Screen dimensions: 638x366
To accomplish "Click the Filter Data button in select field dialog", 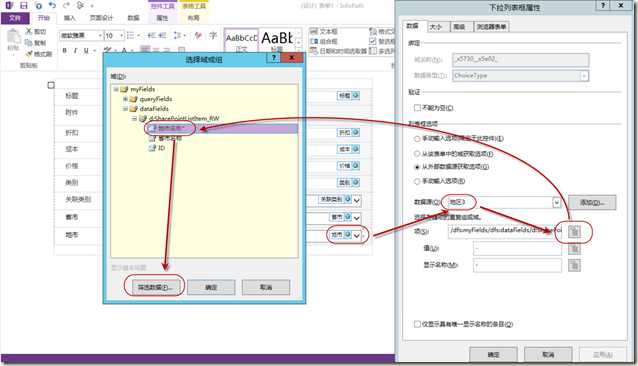I will (155, 287).
